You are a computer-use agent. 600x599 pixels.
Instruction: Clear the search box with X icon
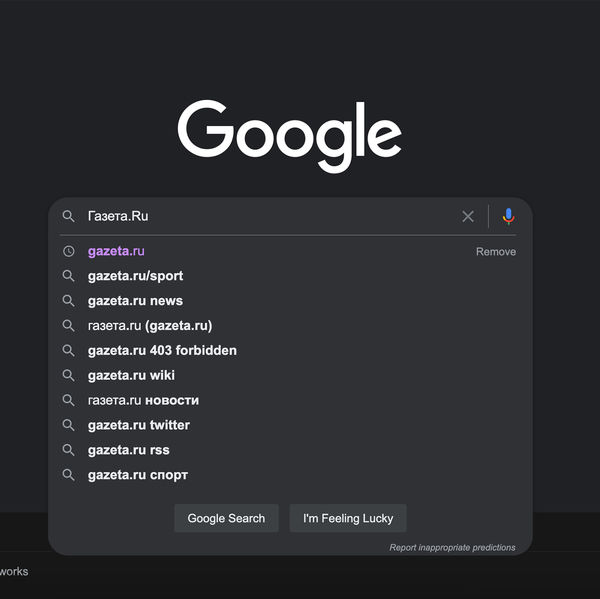click(x=468, y=216)
